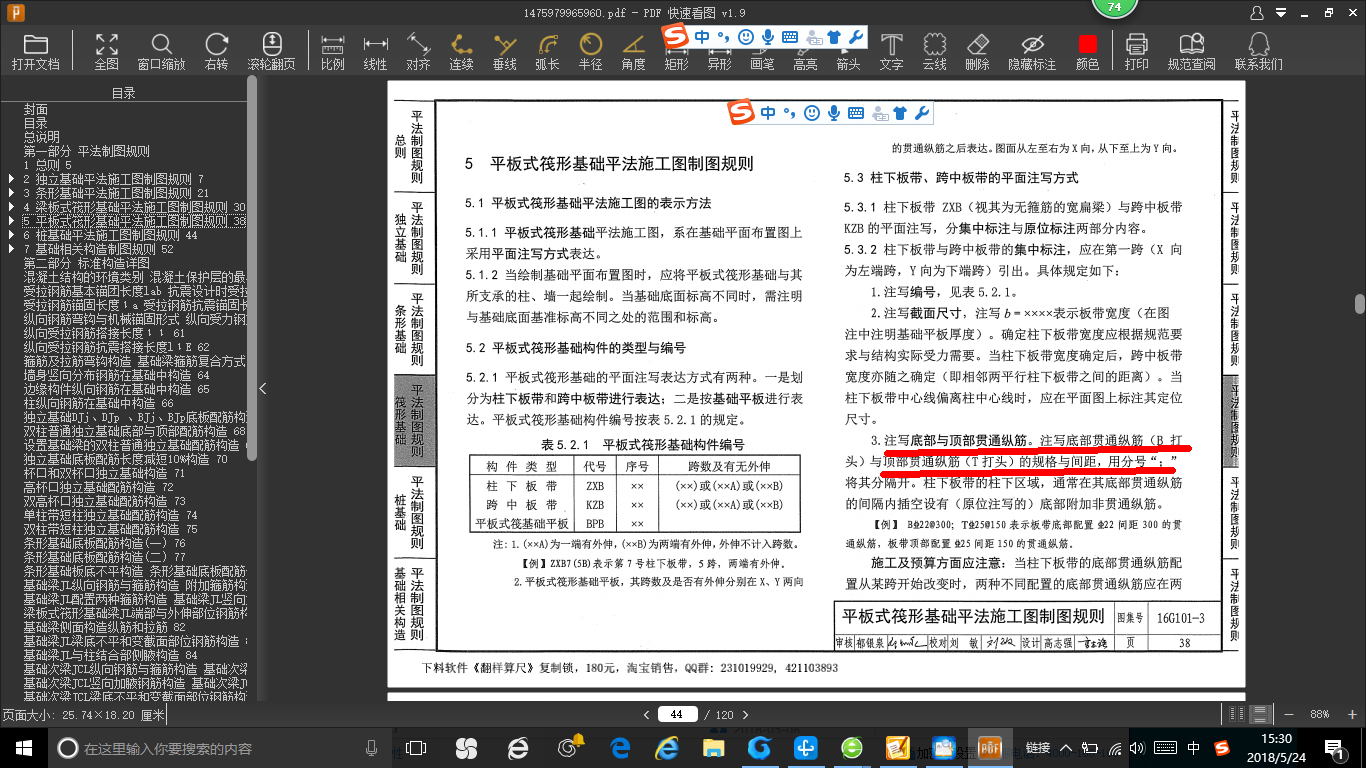The width and height of the screenshot is (1366, 768).
Task: Open the Windows Start menu
Action: [x=23, y=748]
